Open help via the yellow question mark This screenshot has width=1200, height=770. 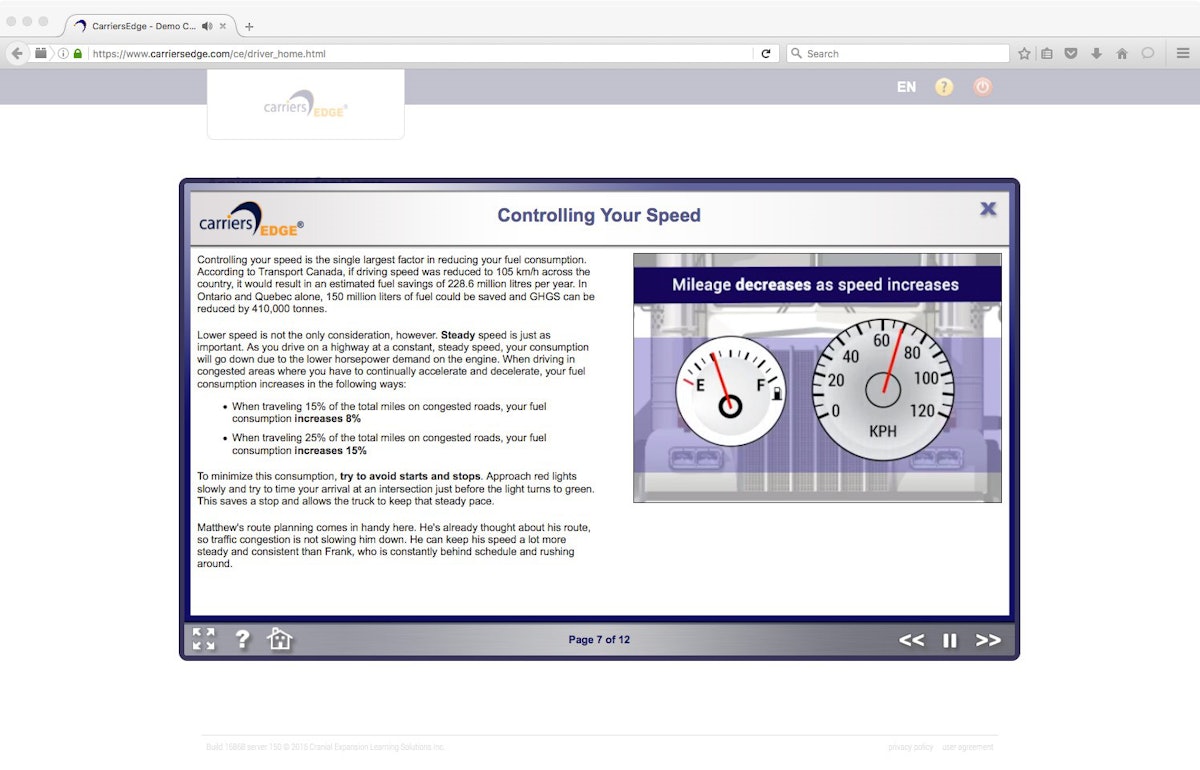click(x=944, y=87)
